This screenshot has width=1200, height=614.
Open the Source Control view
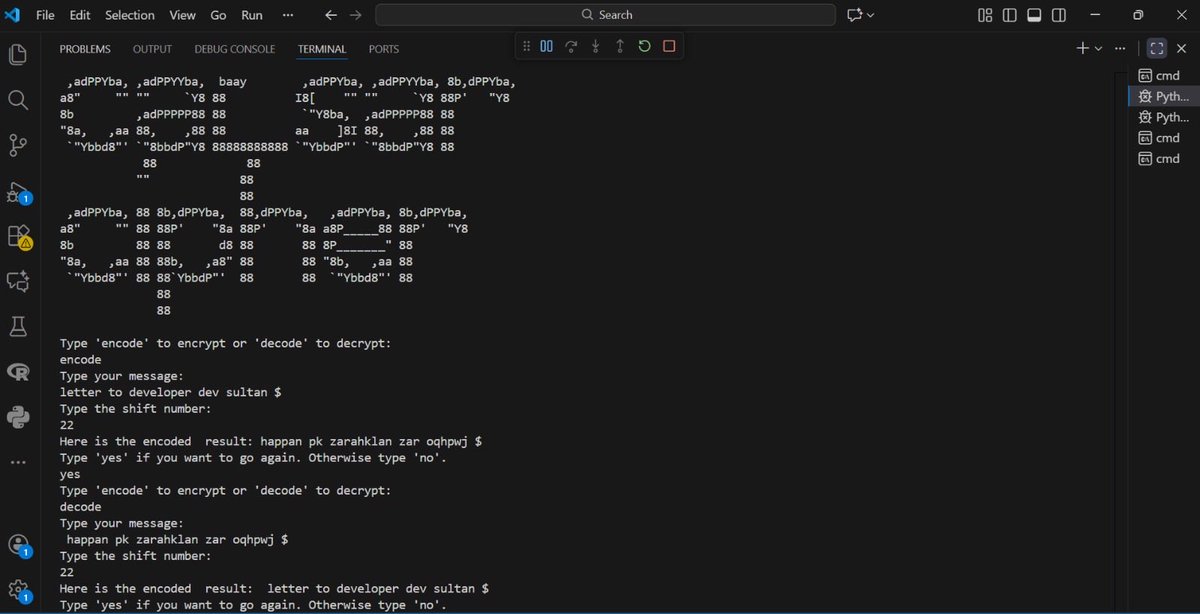(17, 145)
